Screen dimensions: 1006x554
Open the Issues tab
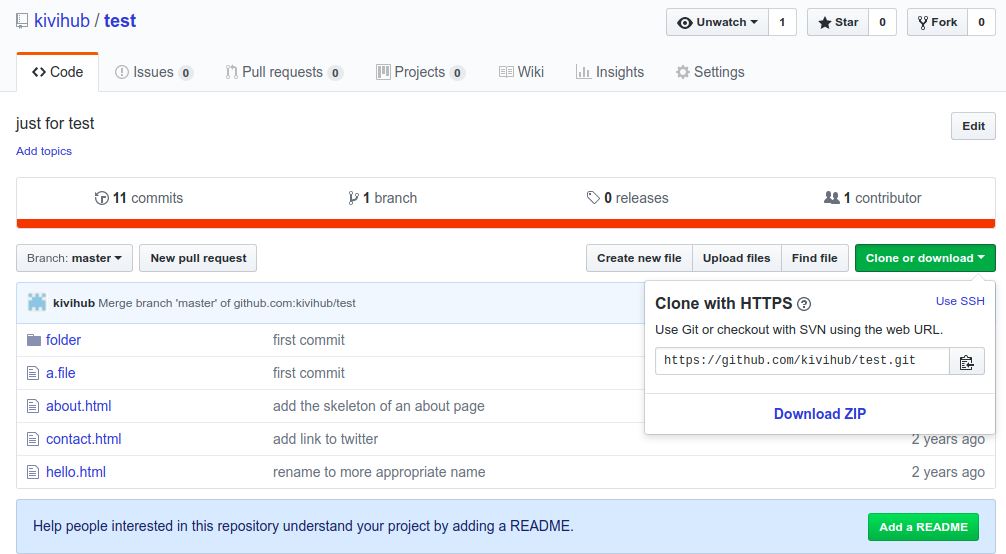point(153,72)
